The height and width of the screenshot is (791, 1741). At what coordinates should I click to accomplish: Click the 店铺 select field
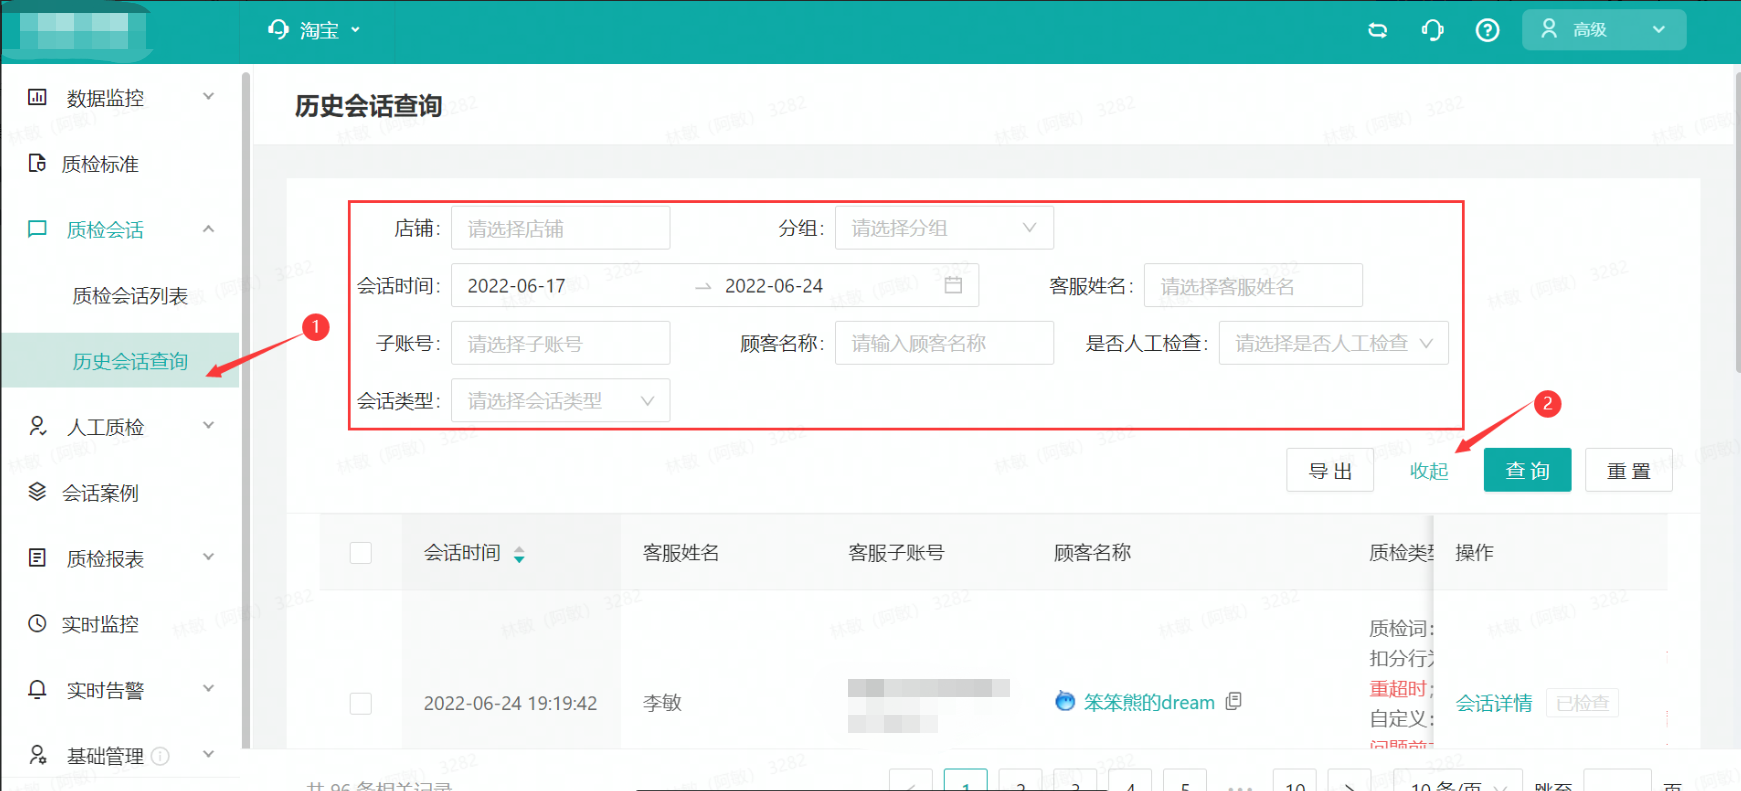pyautogui.click(x=560, y=228)
